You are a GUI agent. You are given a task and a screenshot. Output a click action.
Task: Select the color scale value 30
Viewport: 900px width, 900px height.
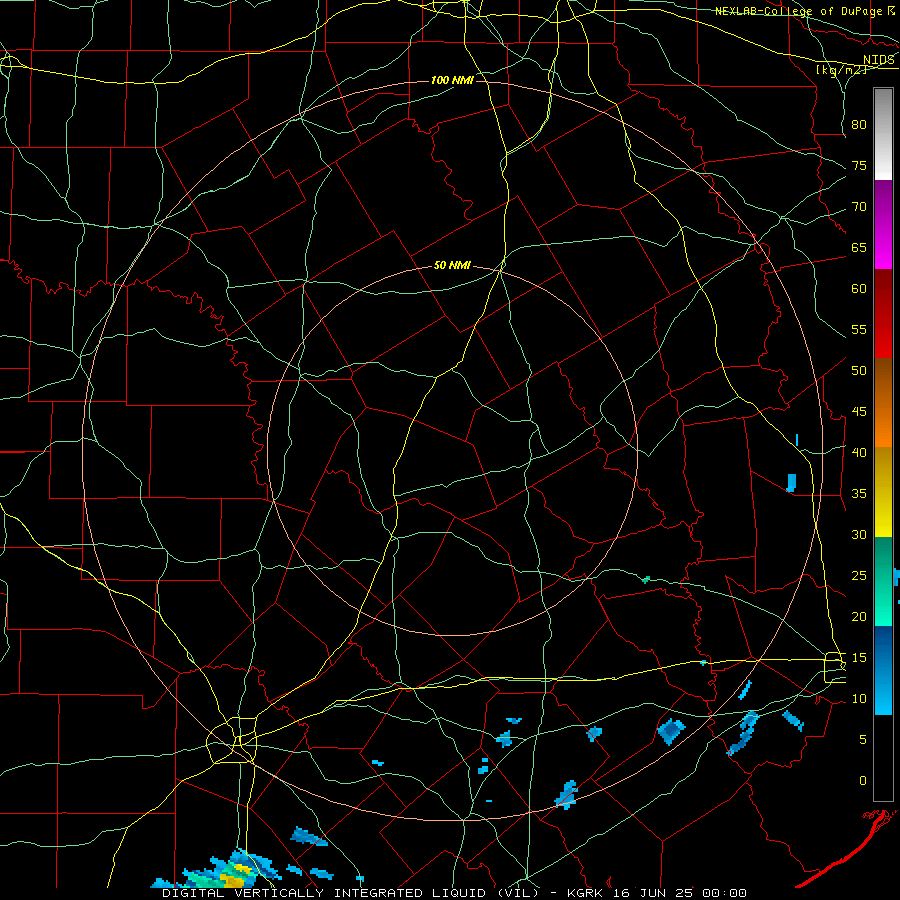pos(859,534)
